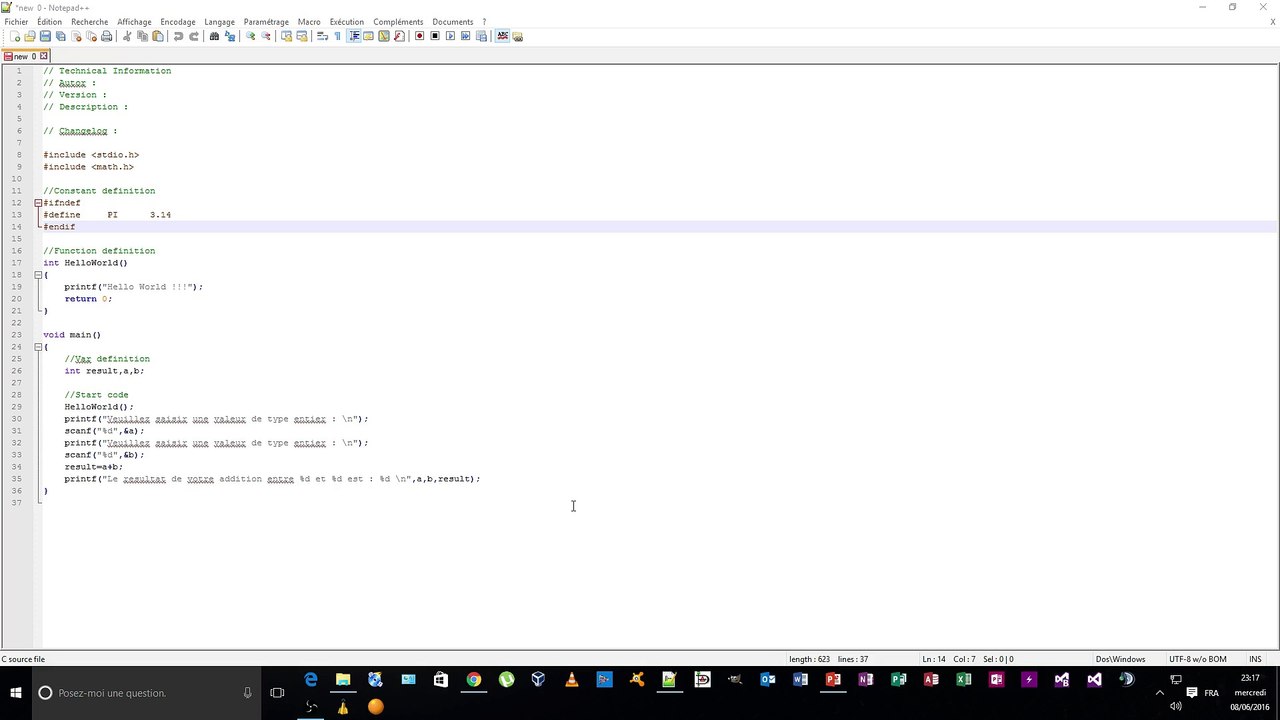Click the 'Ln : 14' status bar entry
Screen dimensions: 1280x720
point(933,659)
